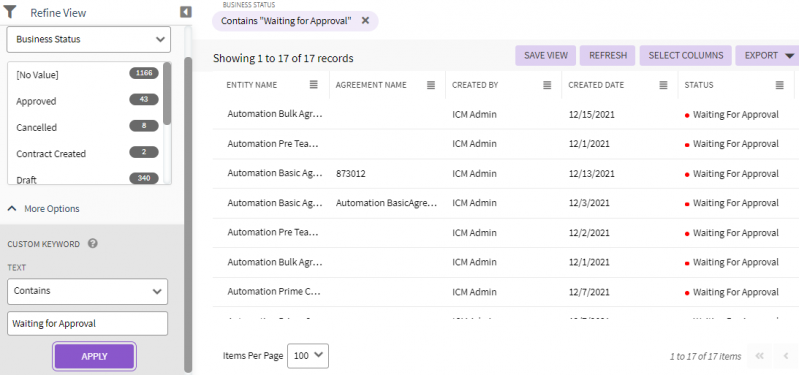Image resolution: width=799 pixels, height=375 pixels.
Task: Open the Contains operator dropdown
Action: [88, 291]
